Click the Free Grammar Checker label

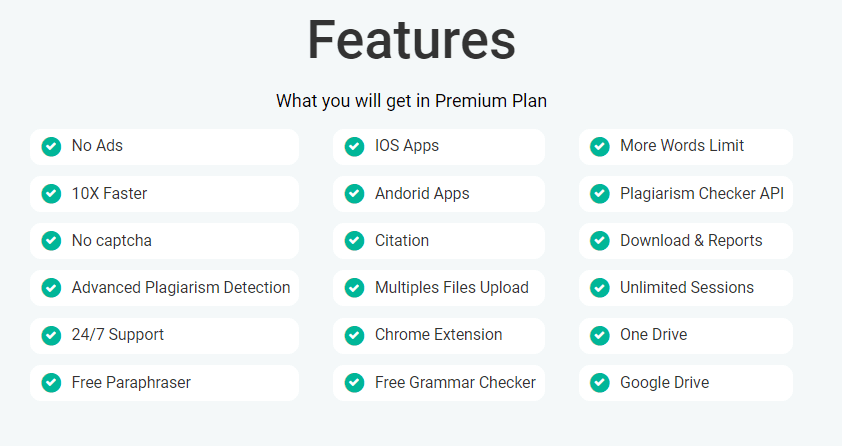[x=455, y=382]
